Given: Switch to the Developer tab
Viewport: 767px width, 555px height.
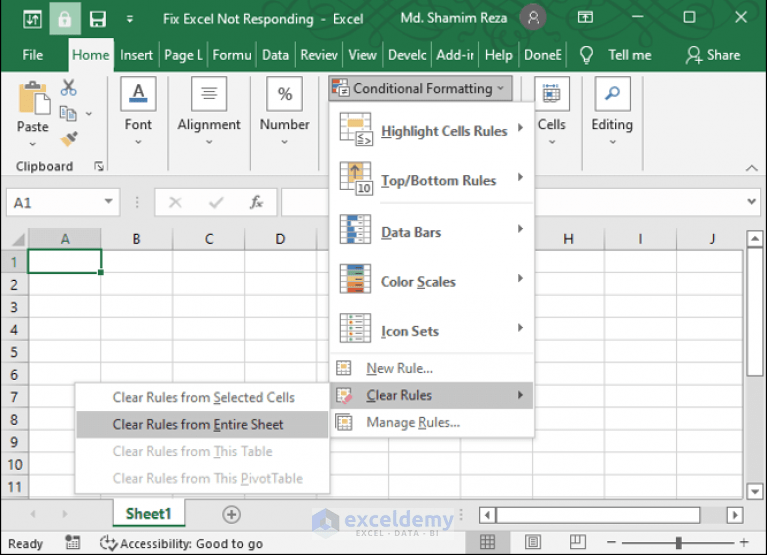Looking at the screenshot, I should [x=407, y=55].
